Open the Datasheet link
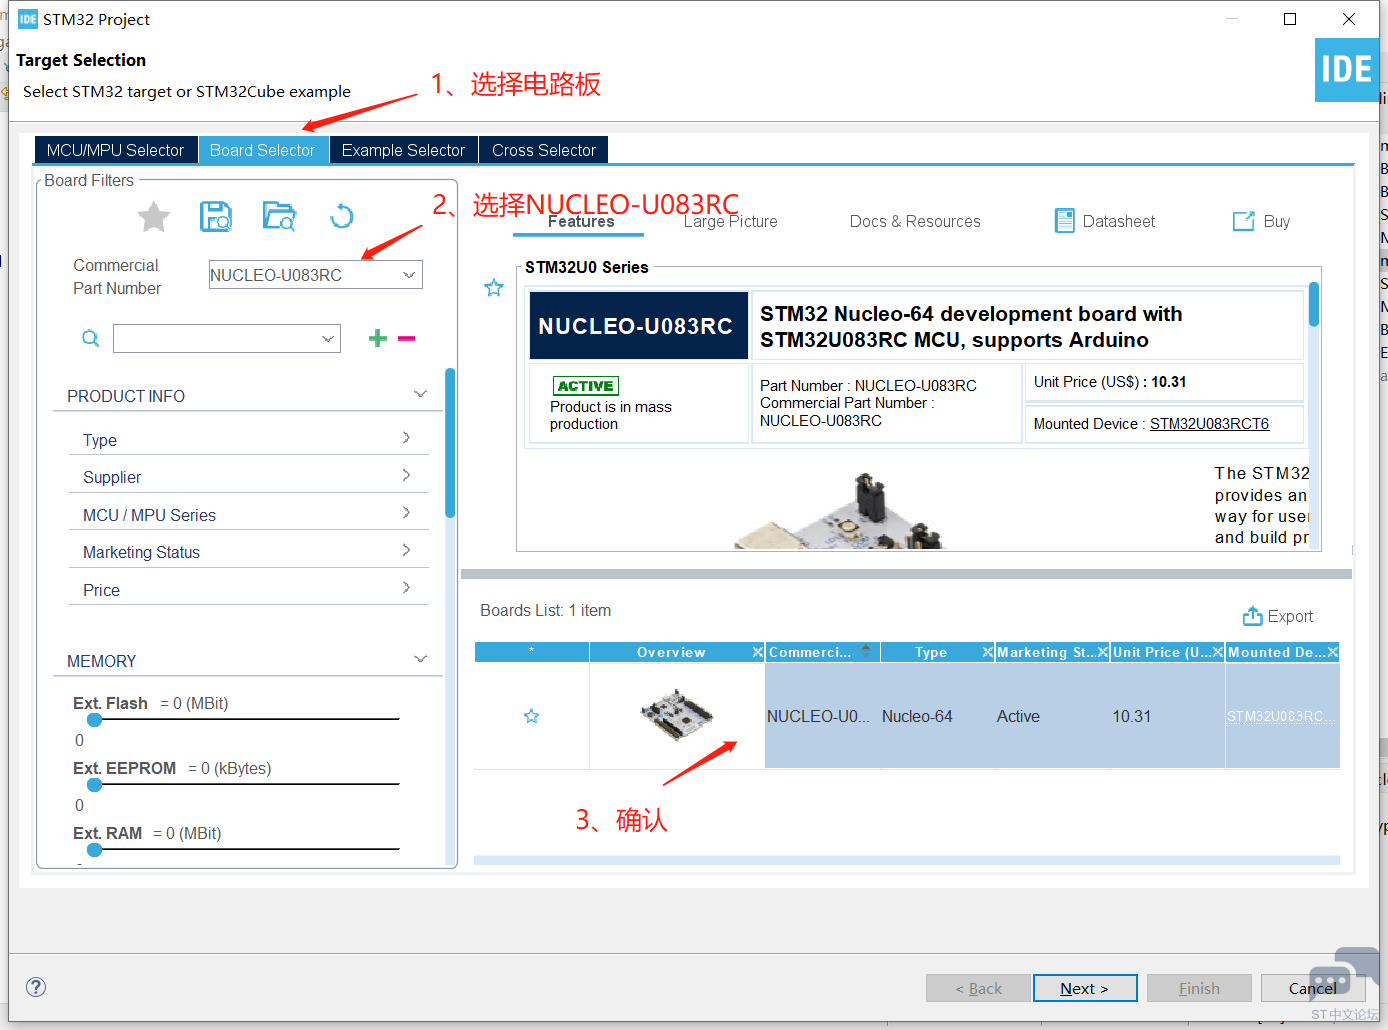 [1105, 221]
